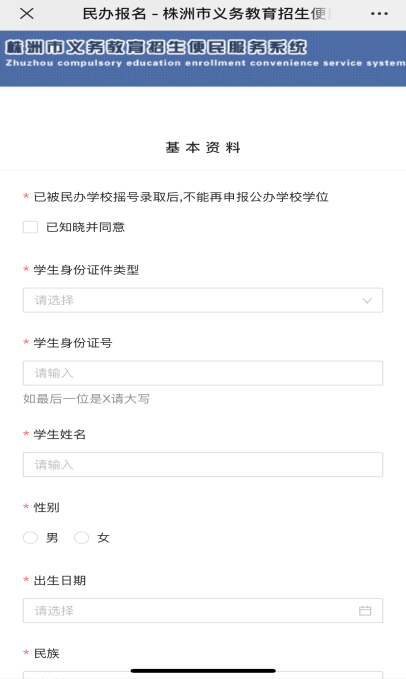Click the 基本资料 section heading
The width and height of the screenshot is (406, 679).
[x=203, y=148]
